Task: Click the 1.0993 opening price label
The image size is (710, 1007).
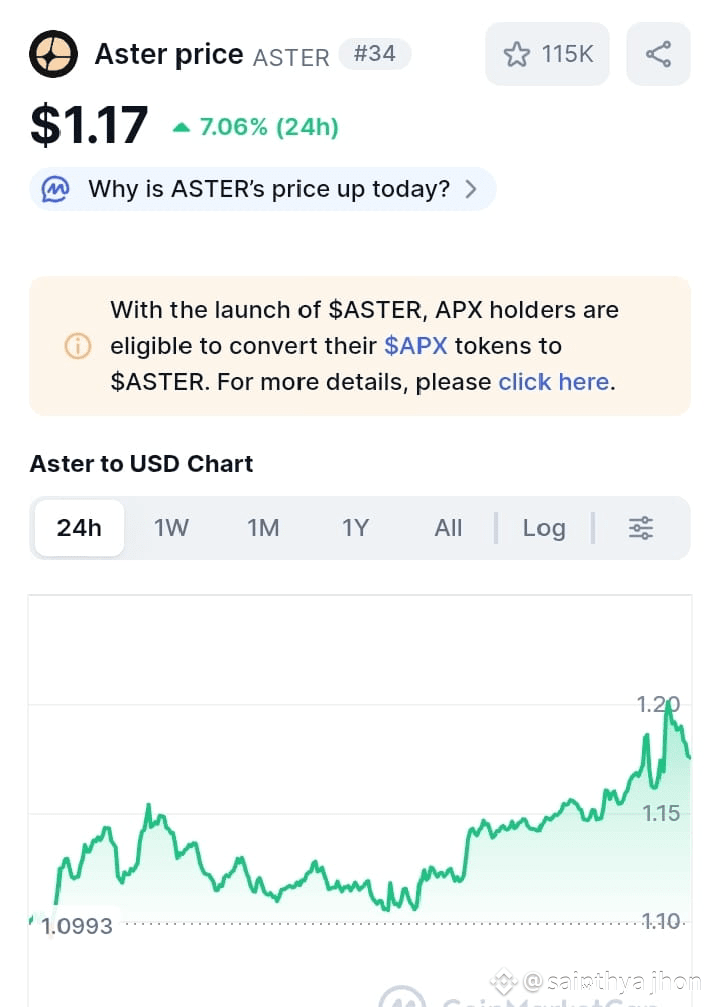Action: pos(78,926)
